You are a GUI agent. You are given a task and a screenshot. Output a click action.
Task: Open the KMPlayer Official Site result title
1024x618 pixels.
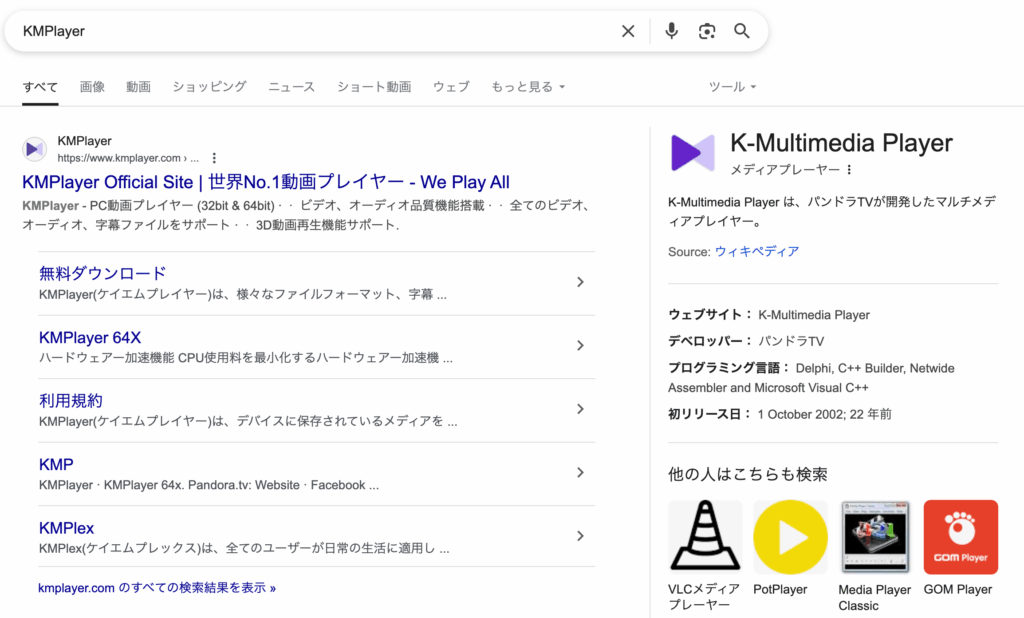[266, 182]
